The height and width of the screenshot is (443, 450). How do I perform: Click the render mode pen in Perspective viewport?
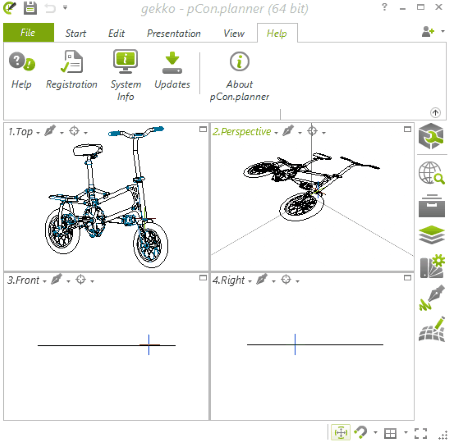pos(288,131)
